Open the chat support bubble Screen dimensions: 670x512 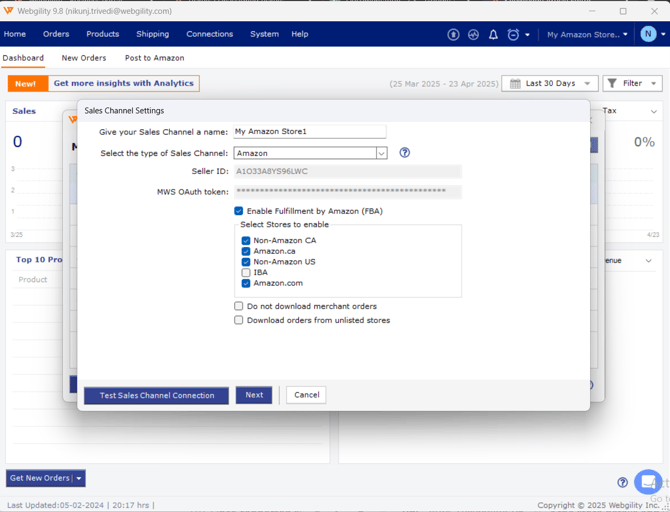tap(648, 481)
